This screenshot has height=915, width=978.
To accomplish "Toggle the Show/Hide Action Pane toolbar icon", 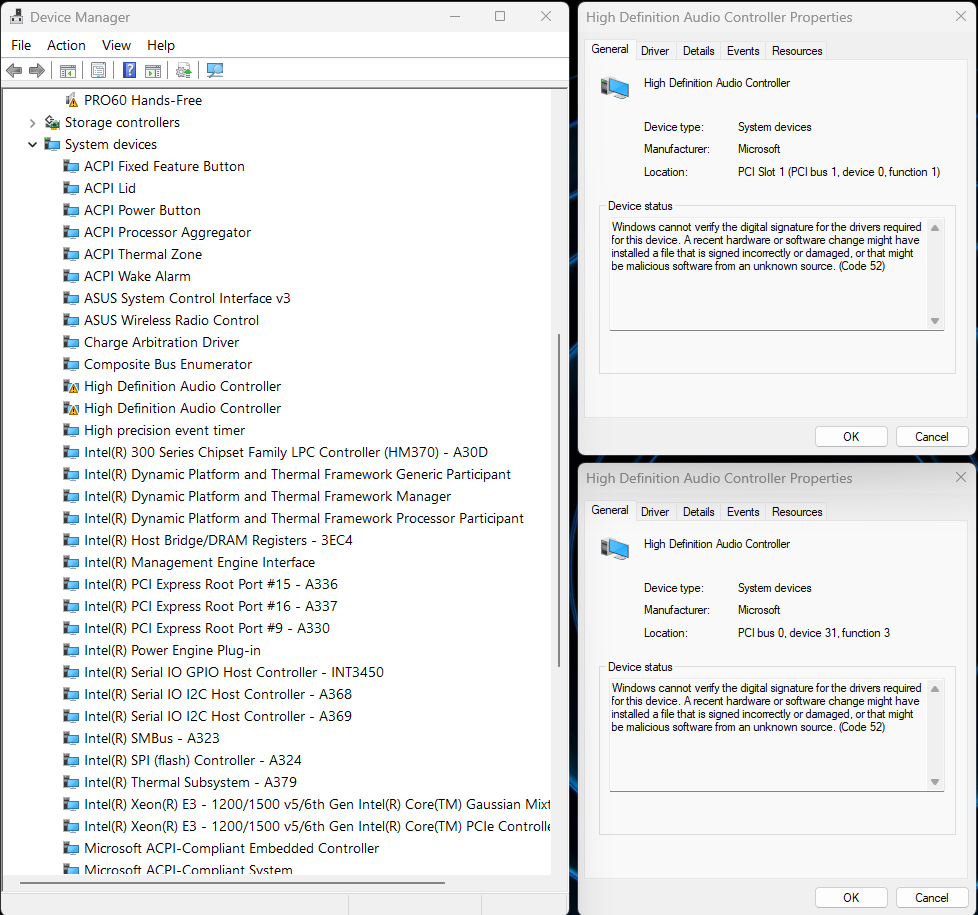I will point(153,70).
